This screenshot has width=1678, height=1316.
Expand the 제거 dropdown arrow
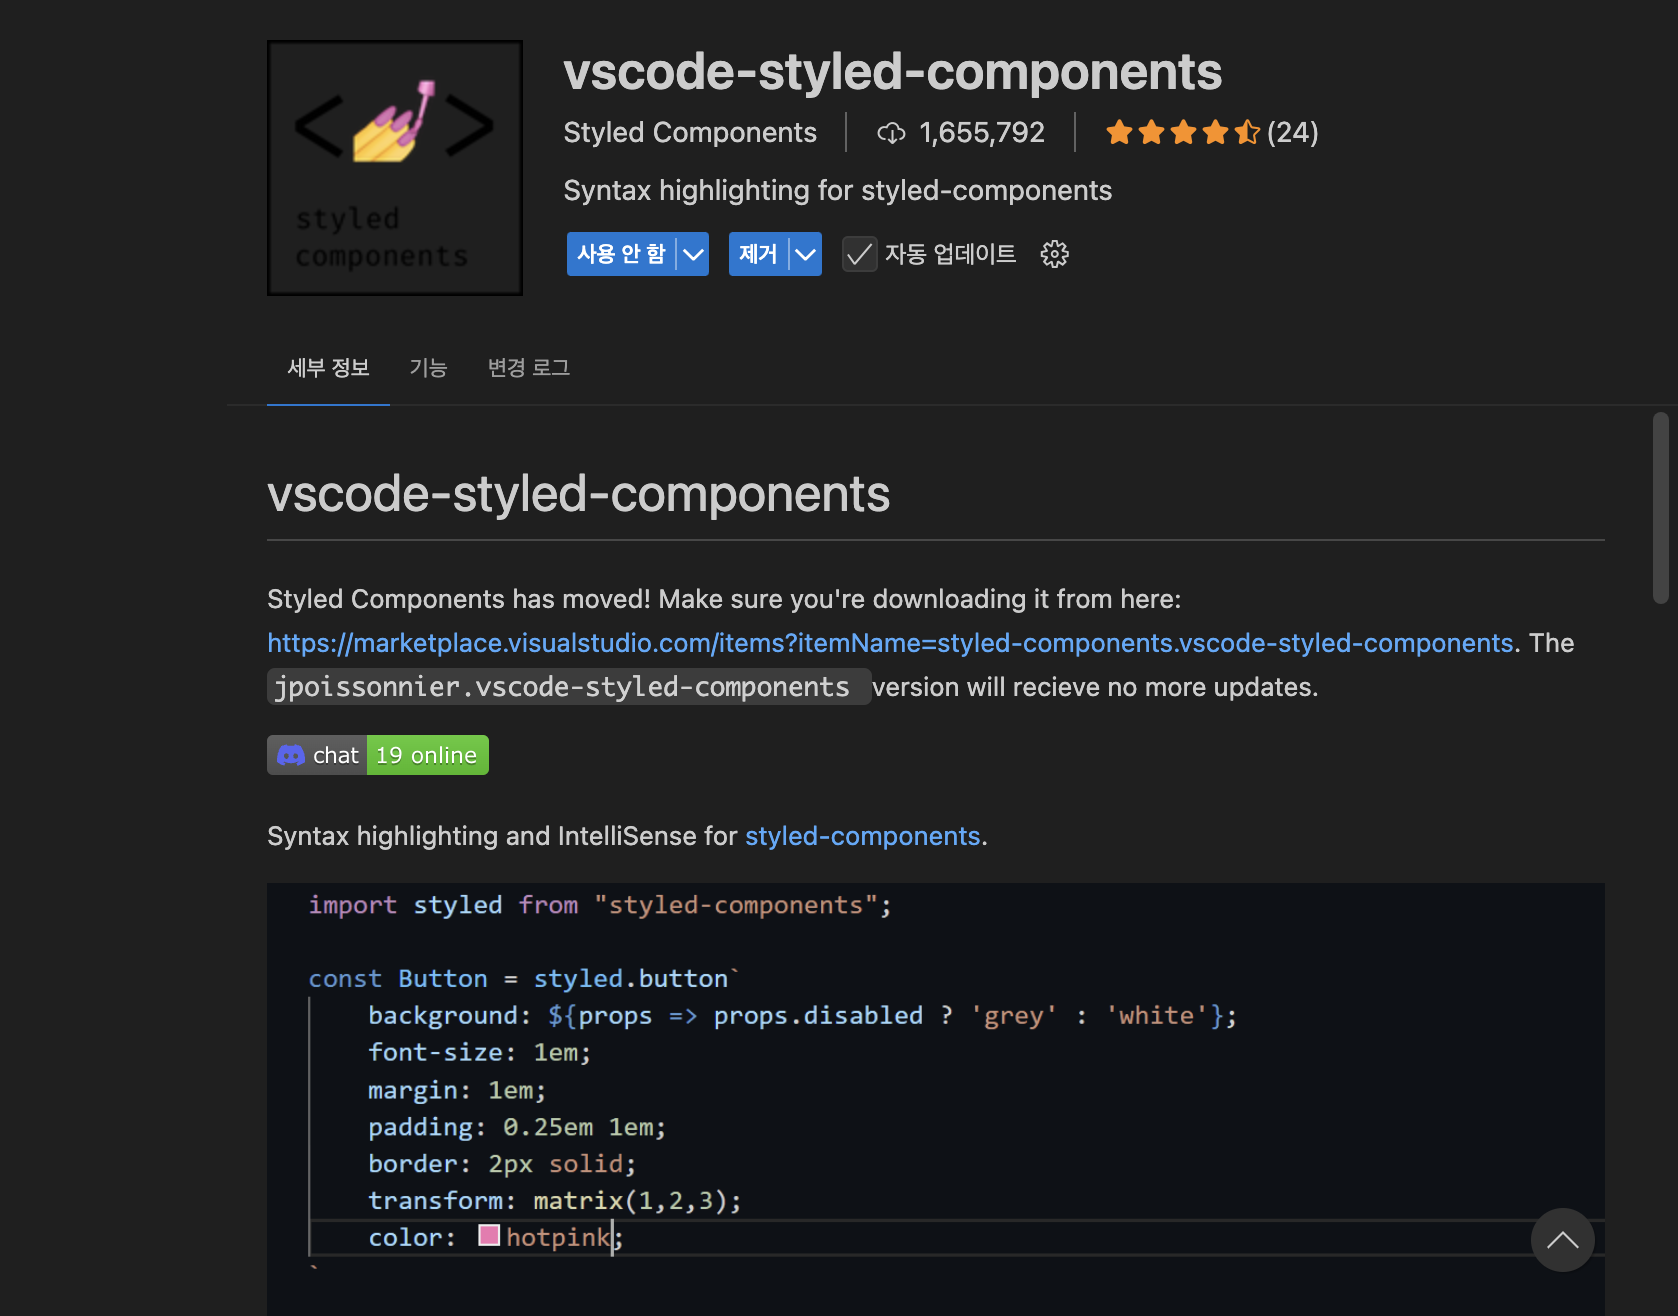click(805, 254)
